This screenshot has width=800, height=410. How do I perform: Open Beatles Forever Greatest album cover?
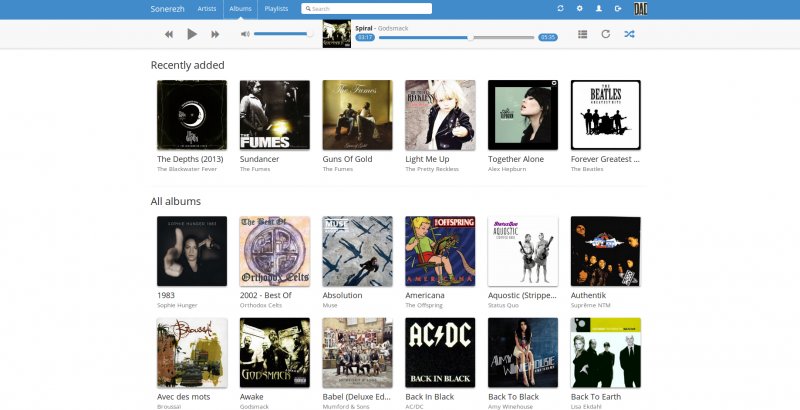tap(606, 115)
